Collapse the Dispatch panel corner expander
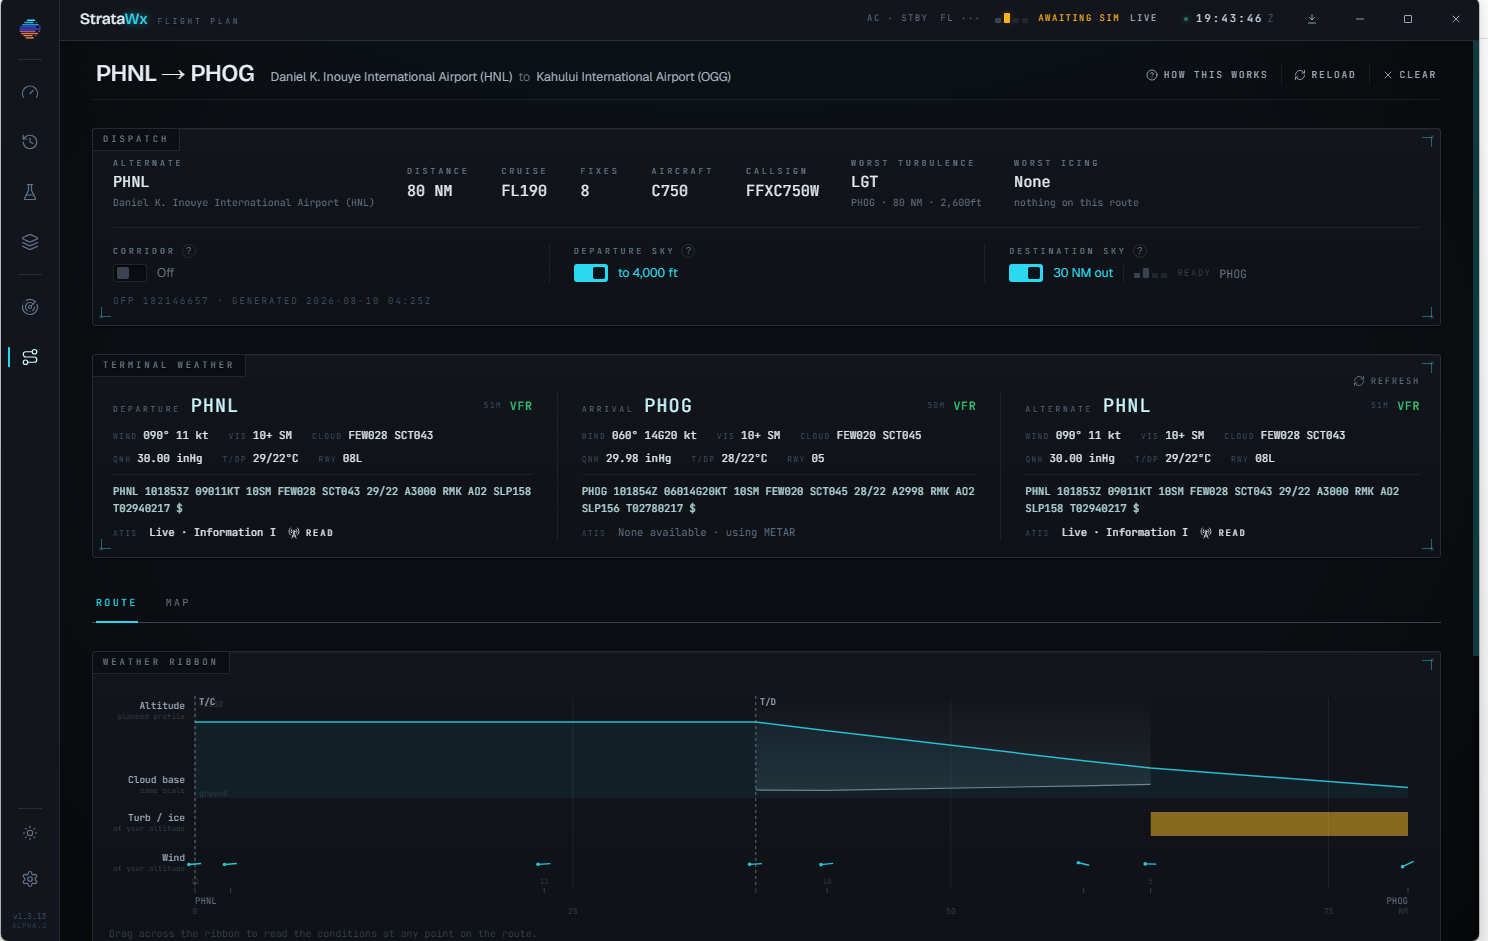 click(x=1428, y=141)
